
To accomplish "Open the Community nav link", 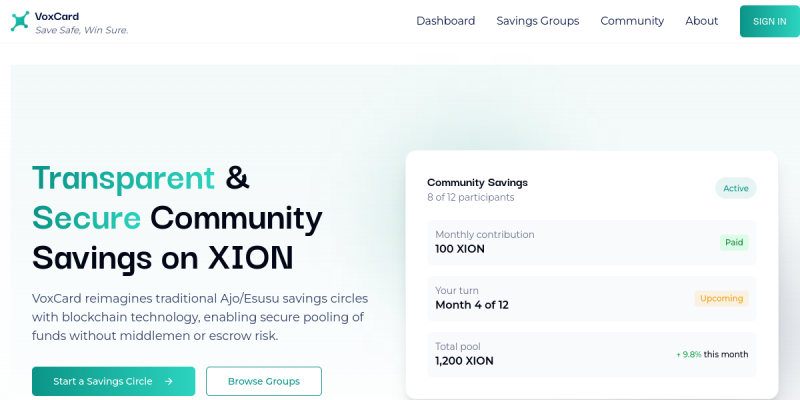I will pos(632,21).
